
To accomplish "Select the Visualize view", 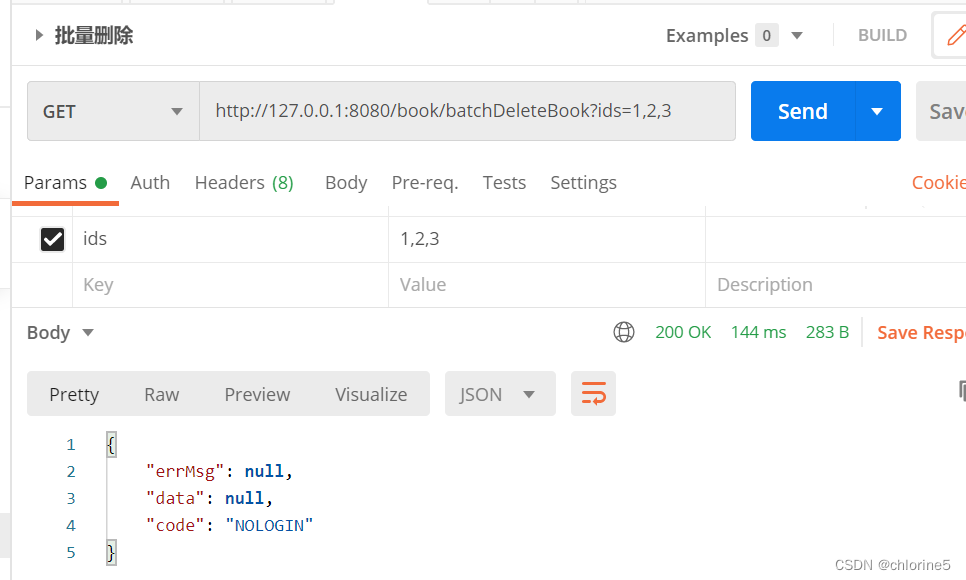I will [x=371, y=394].
